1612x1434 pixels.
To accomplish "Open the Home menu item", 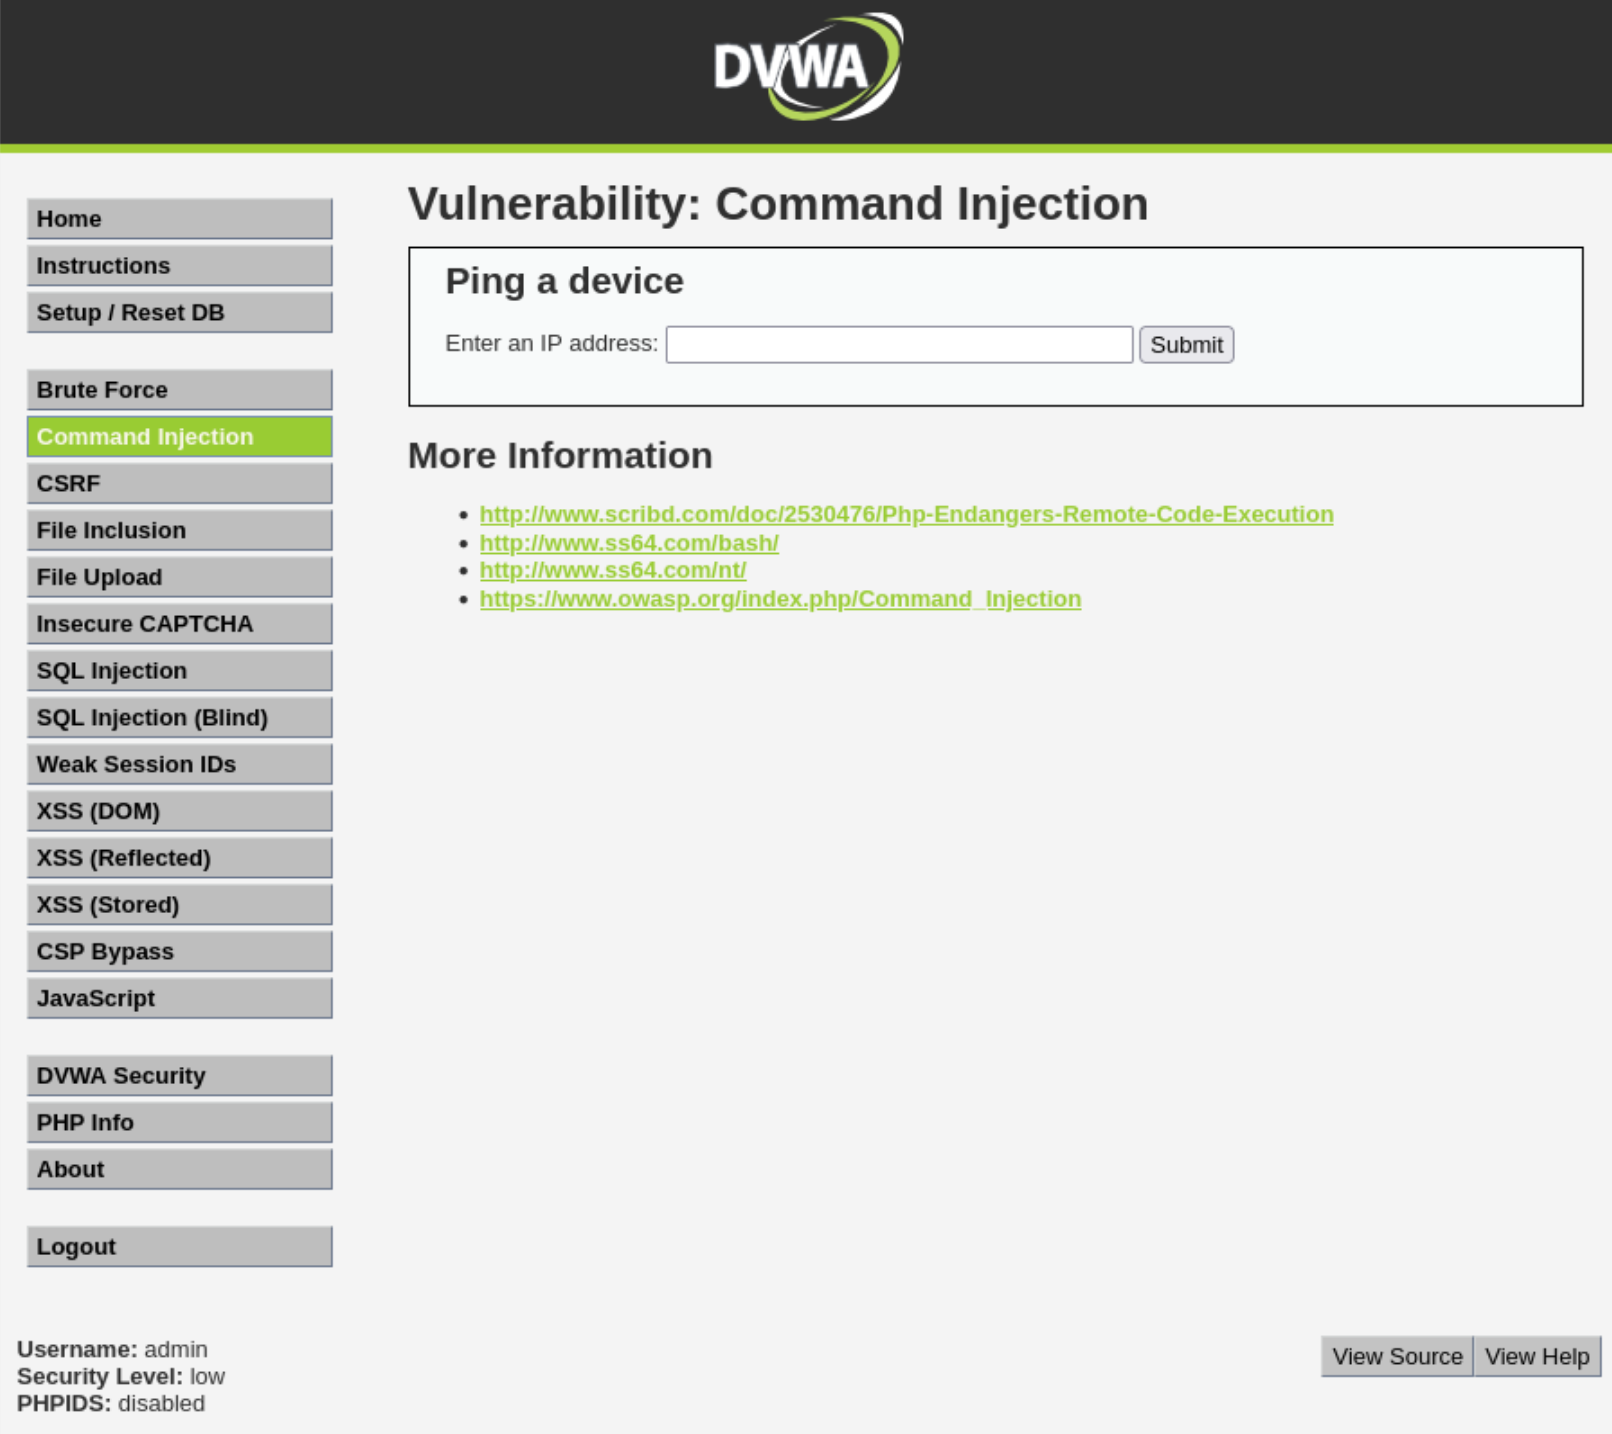I will tap(180, 219).
